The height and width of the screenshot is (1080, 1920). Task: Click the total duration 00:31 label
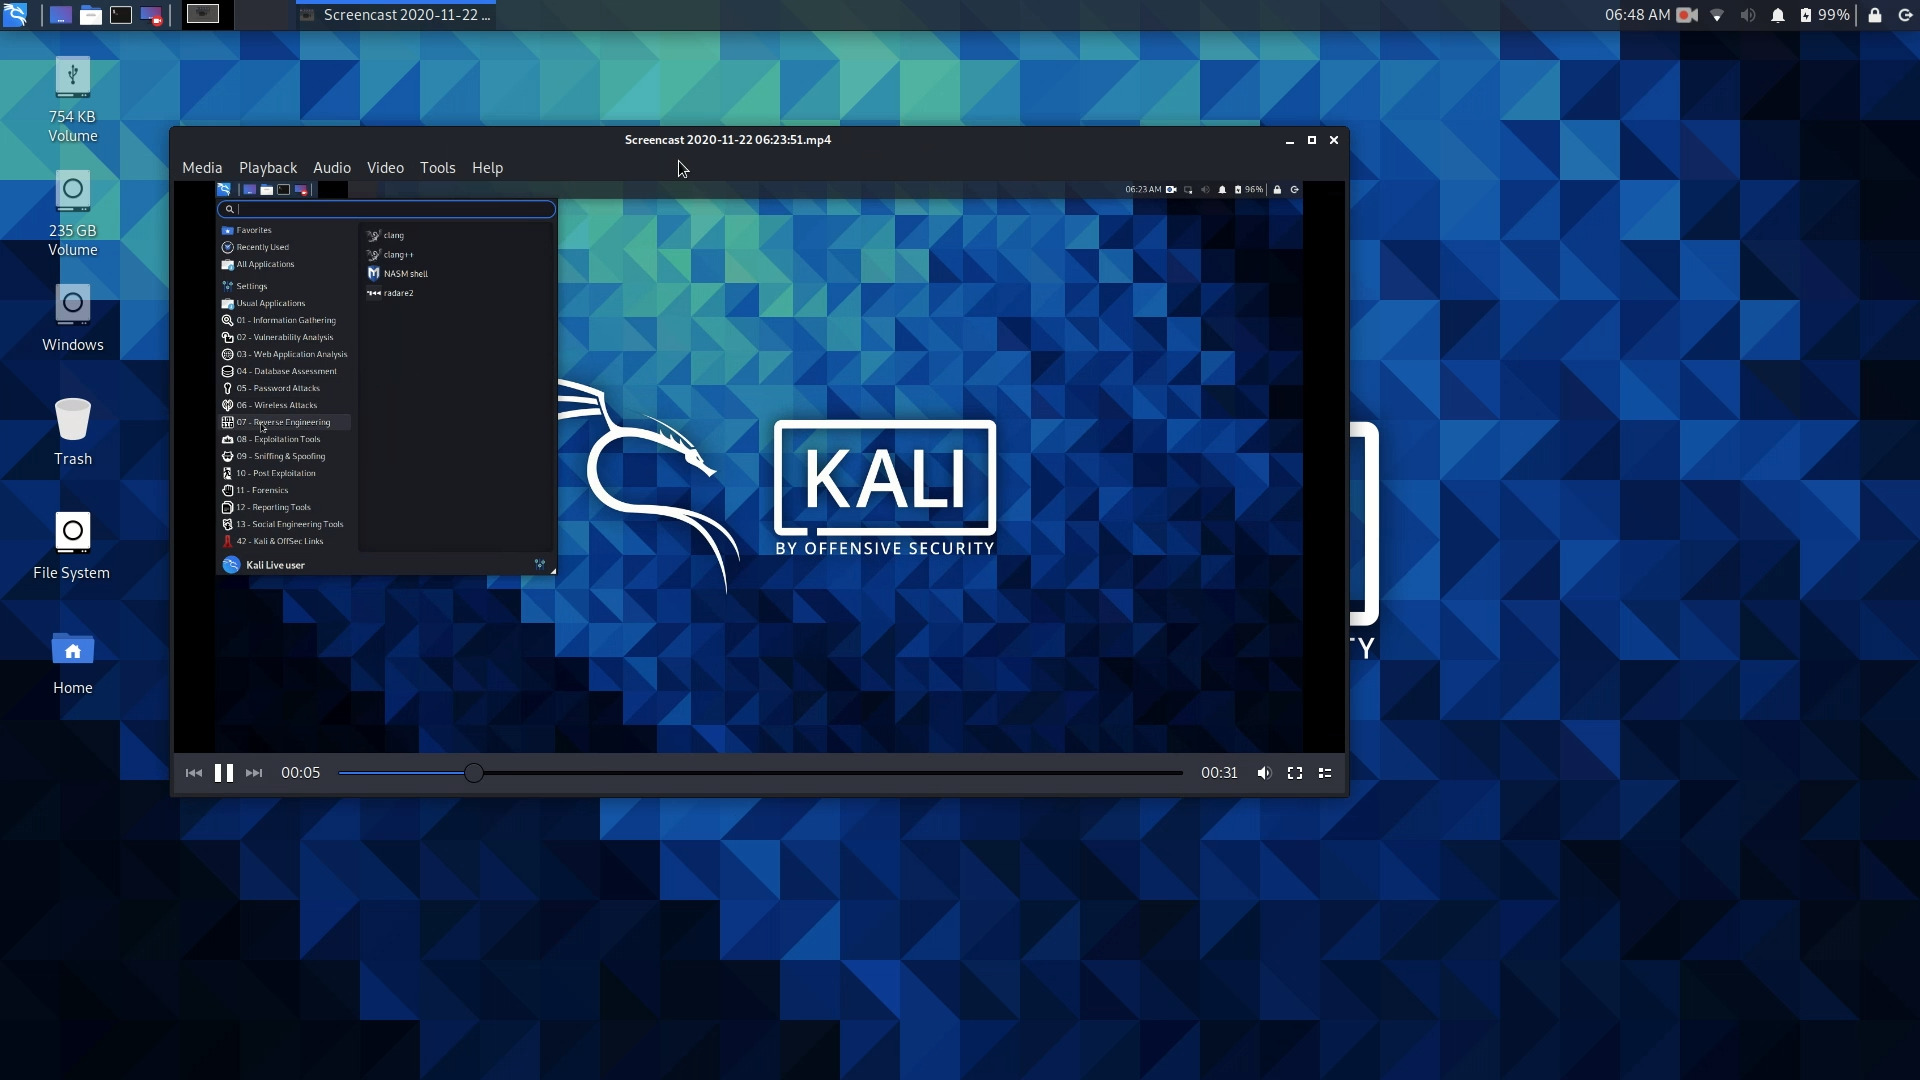[x=1219, y=773]
